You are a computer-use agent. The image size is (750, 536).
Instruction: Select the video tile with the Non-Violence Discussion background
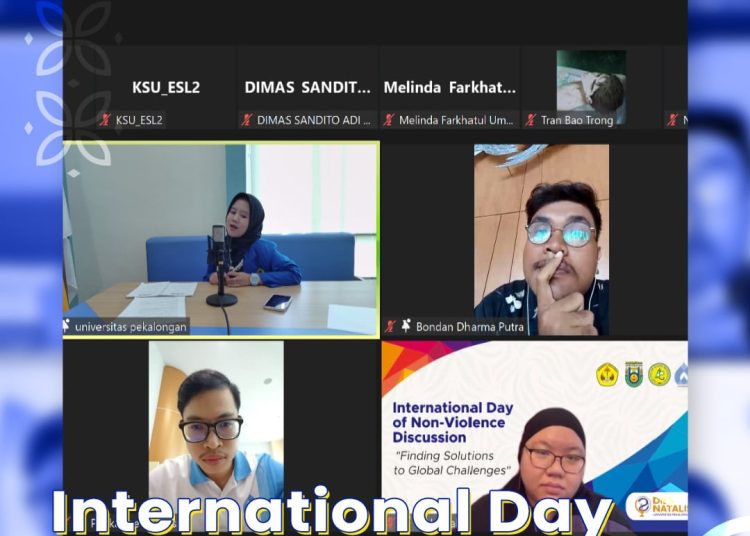pyautogui.click(x=535, y=436)
